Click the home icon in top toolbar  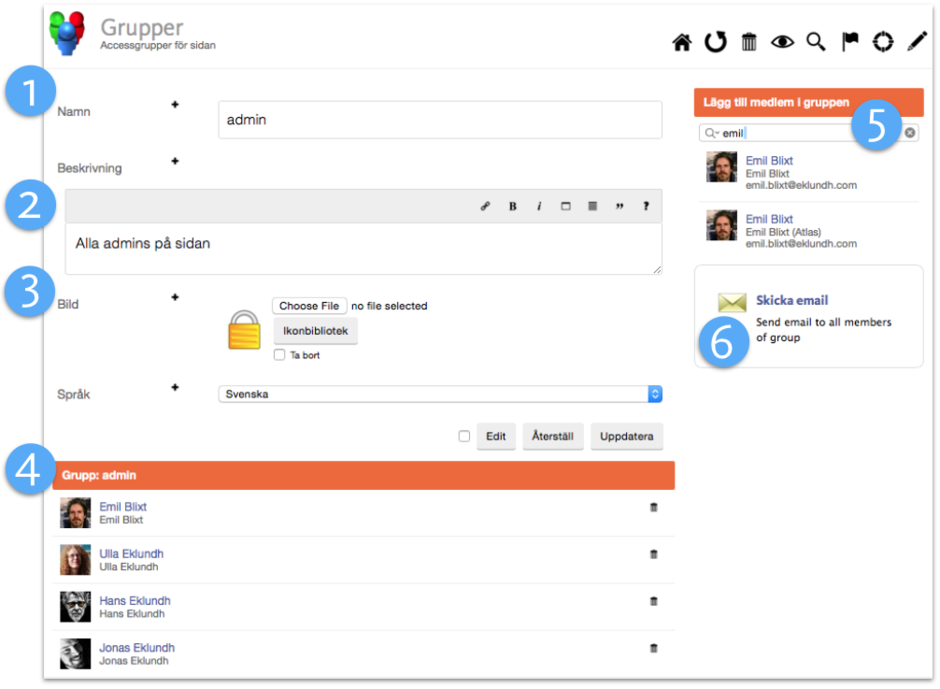(681, 42)
